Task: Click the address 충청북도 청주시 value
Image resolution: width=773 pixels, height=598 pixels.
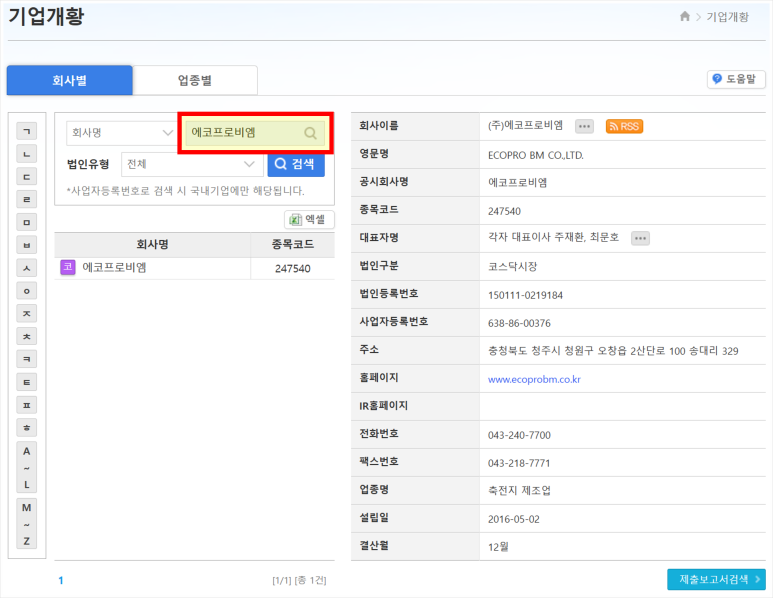Action: coord(613,351)
